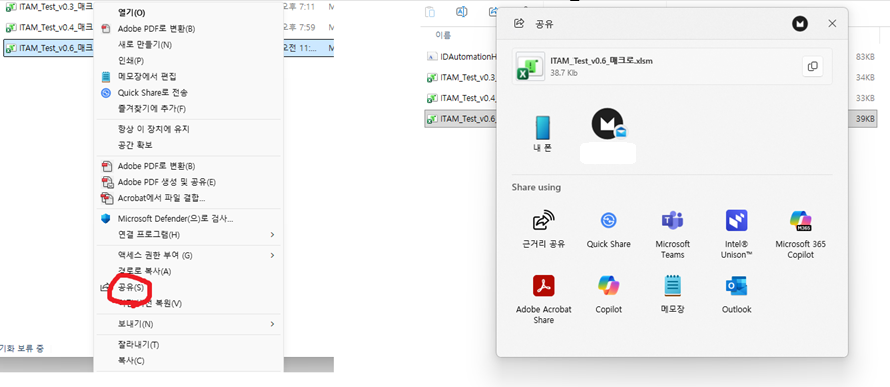Choose 잘라내기(T) from context menu
The width and height of the screenshot is (890, 387).
coord(138,344)
